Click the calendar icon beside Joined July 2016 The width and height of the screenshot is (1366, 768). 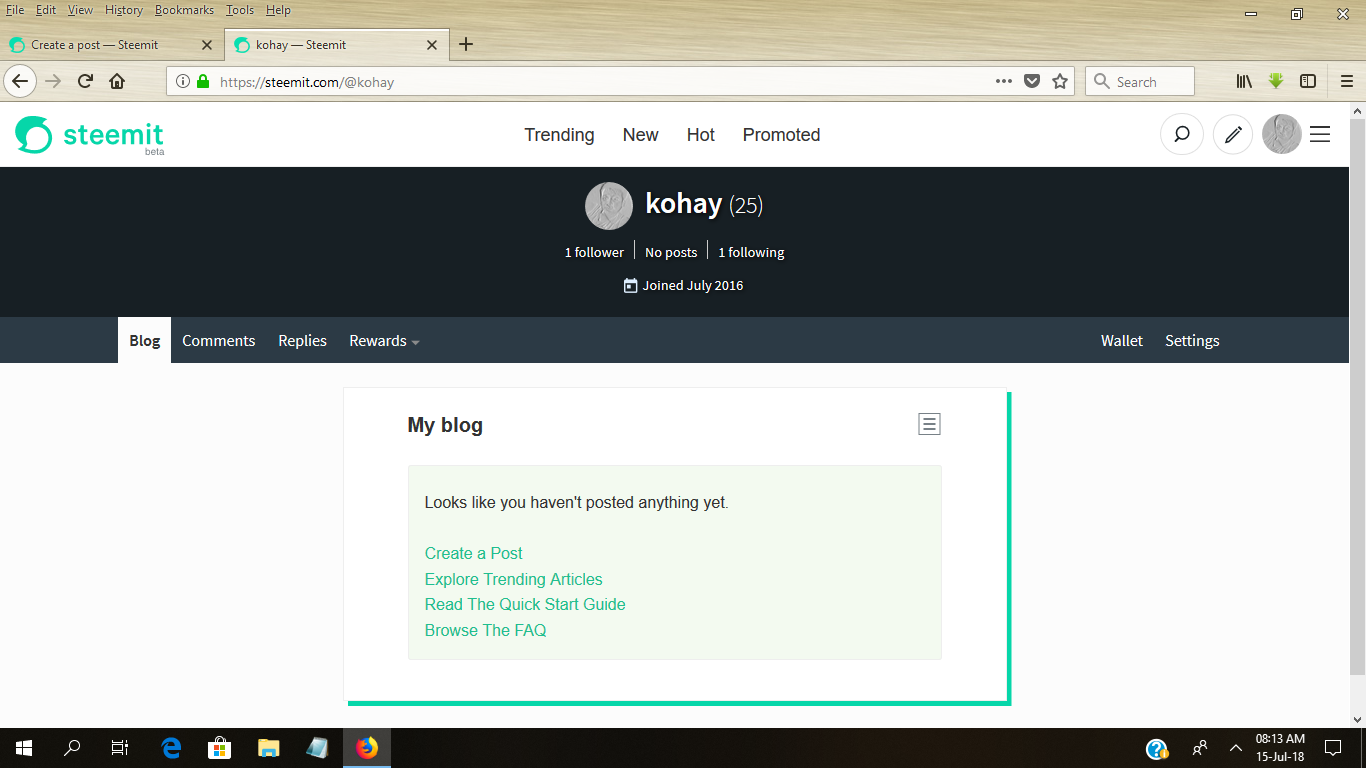[x=629, y=285]
